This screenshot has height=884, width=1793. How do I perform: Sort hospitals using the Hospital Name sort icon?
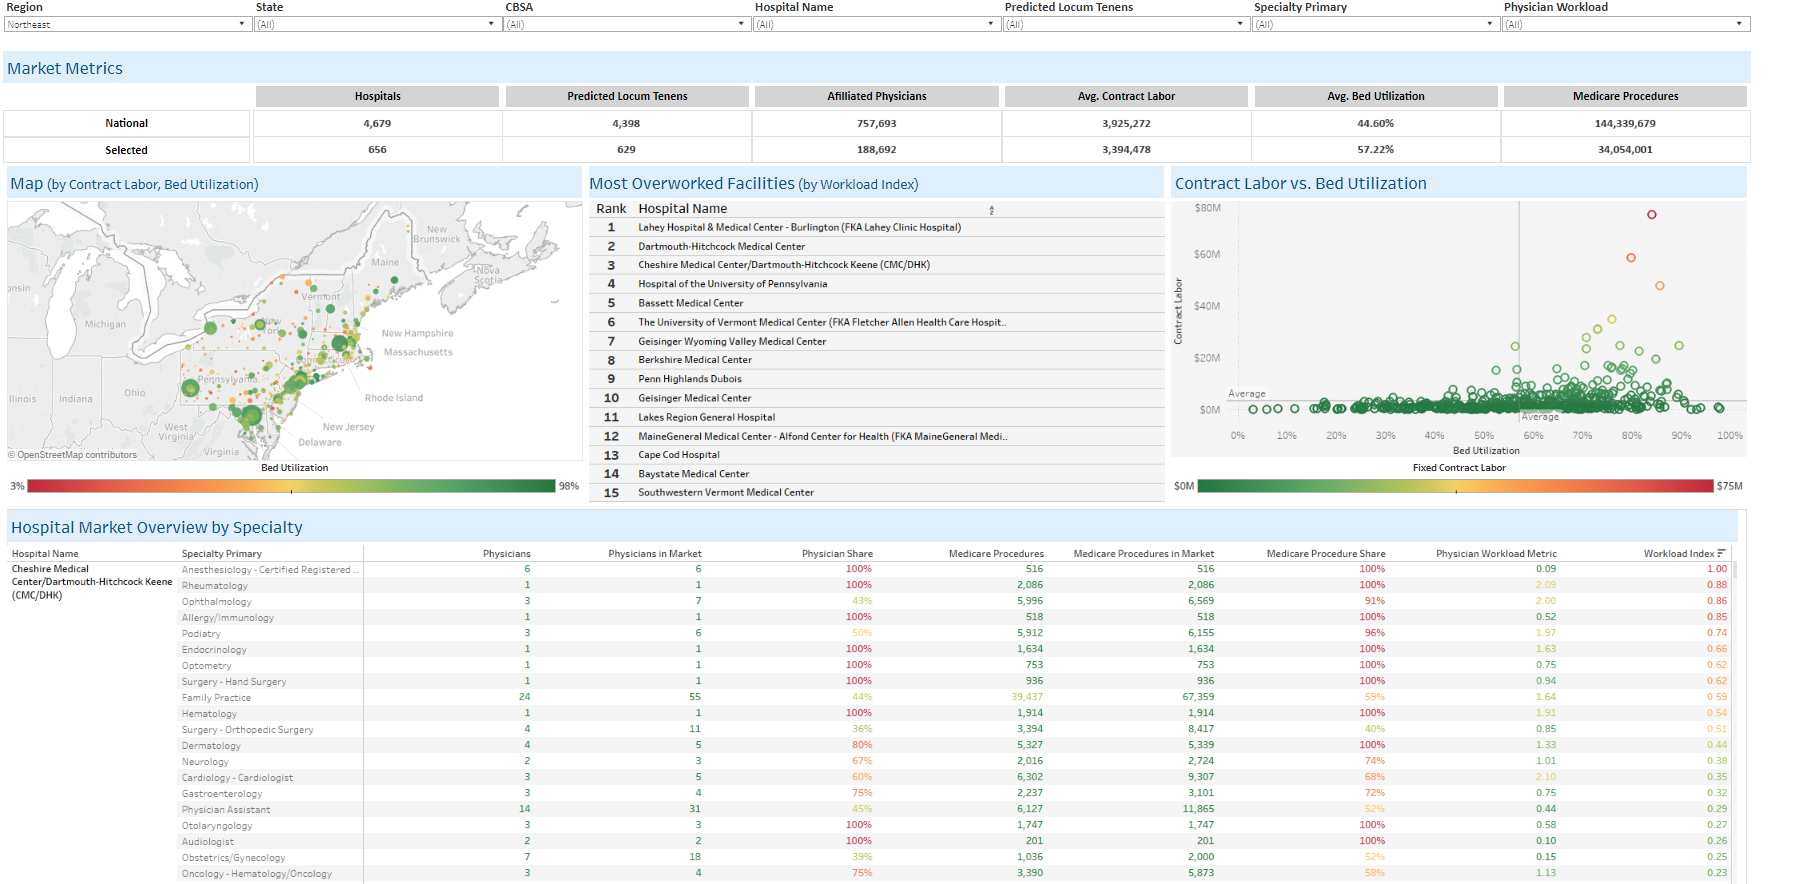pos(991,210)
